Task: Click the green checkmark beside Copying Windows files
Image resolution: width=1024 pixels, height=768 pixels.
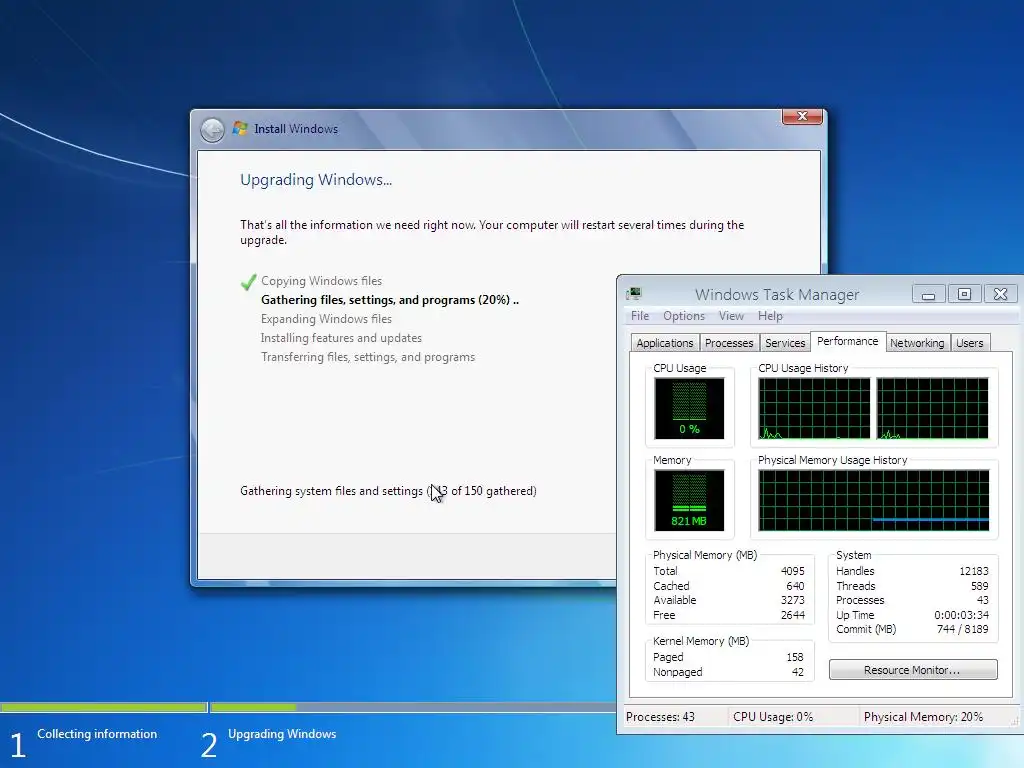Action: [248, 281]
